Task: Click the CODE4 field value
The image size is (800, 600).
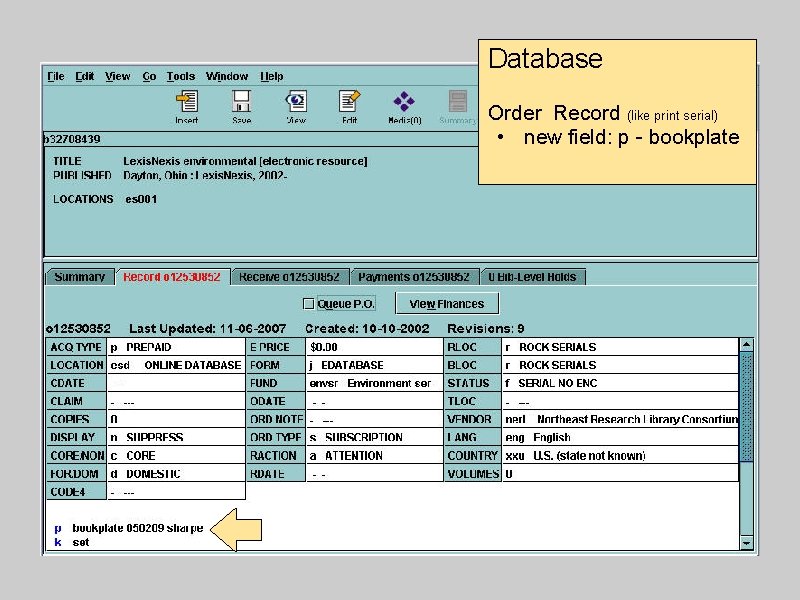Action: pyautogui.click(x=176, y=492)
